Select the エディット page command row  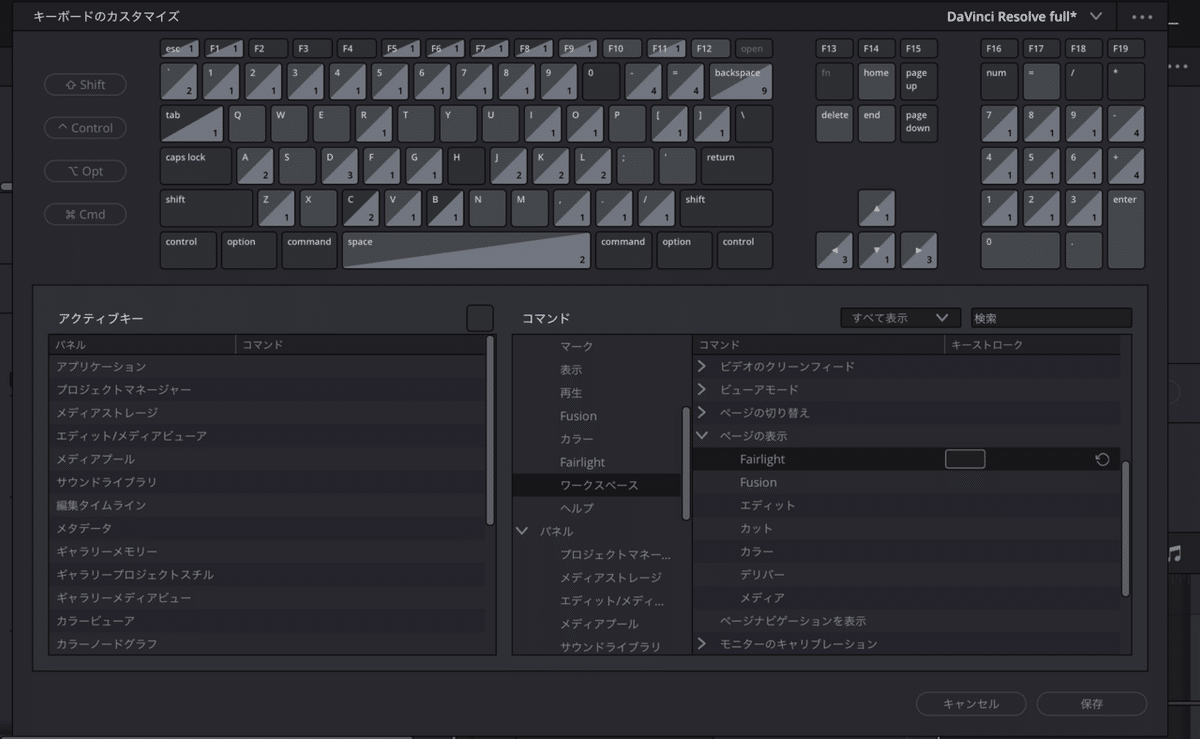tap(906, 505)
